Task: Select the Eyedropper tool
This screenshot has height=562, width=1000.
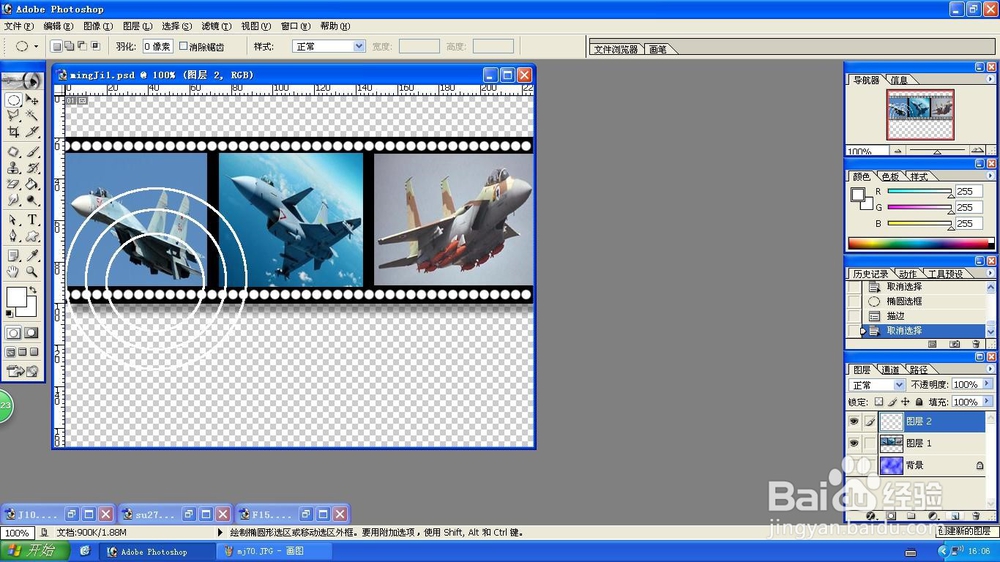Action: [x=32, y=256]
